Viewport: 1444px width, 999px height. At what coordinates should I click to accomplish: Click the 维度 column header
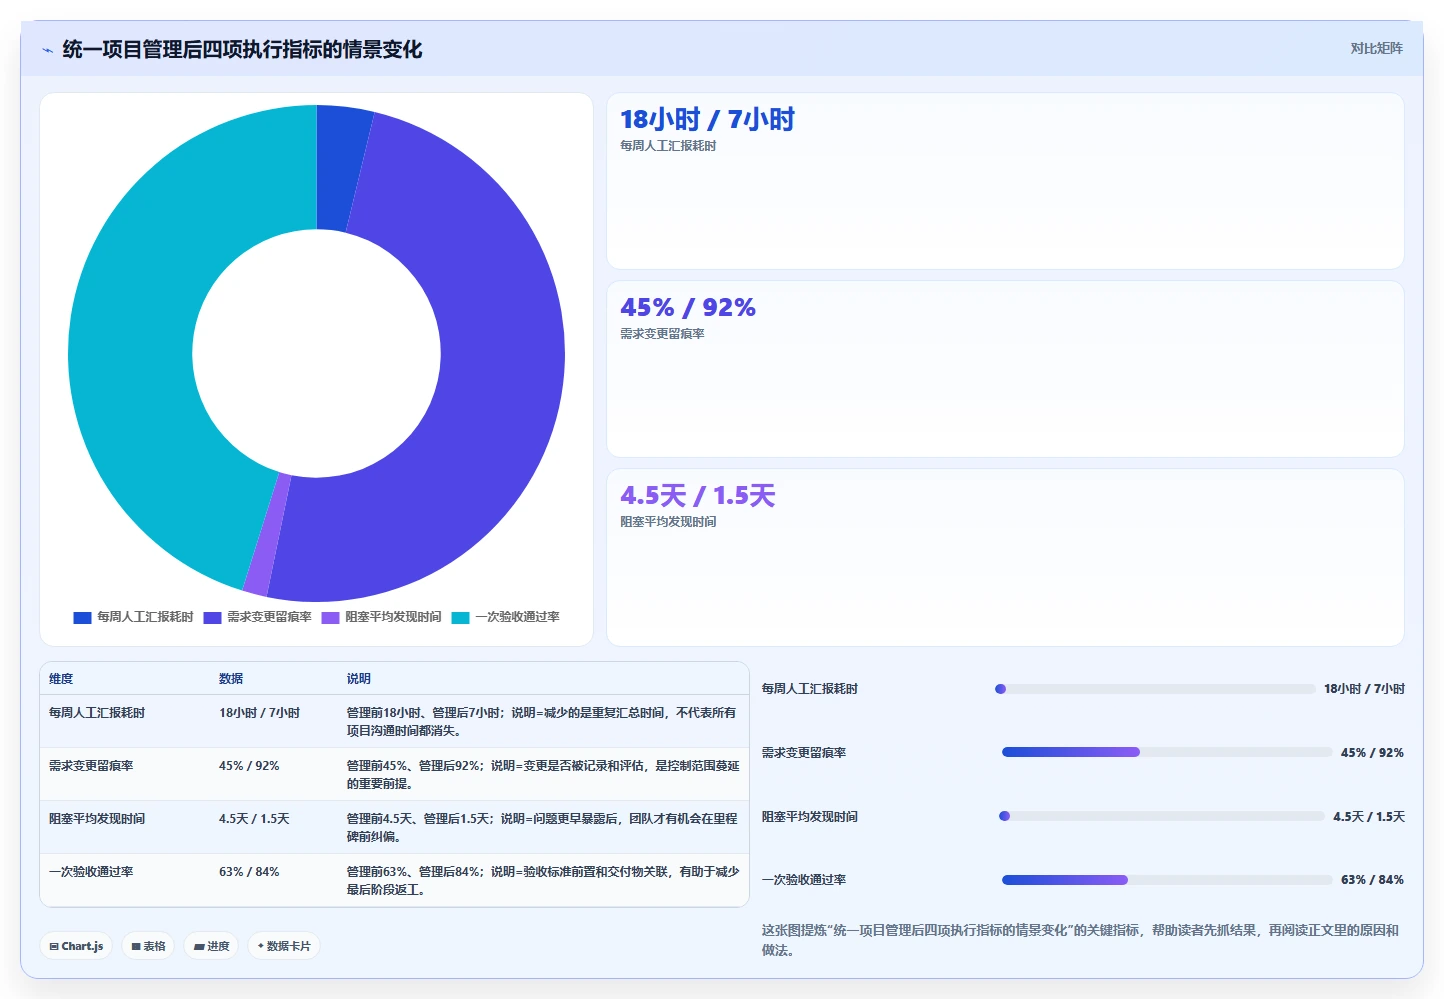61,679
